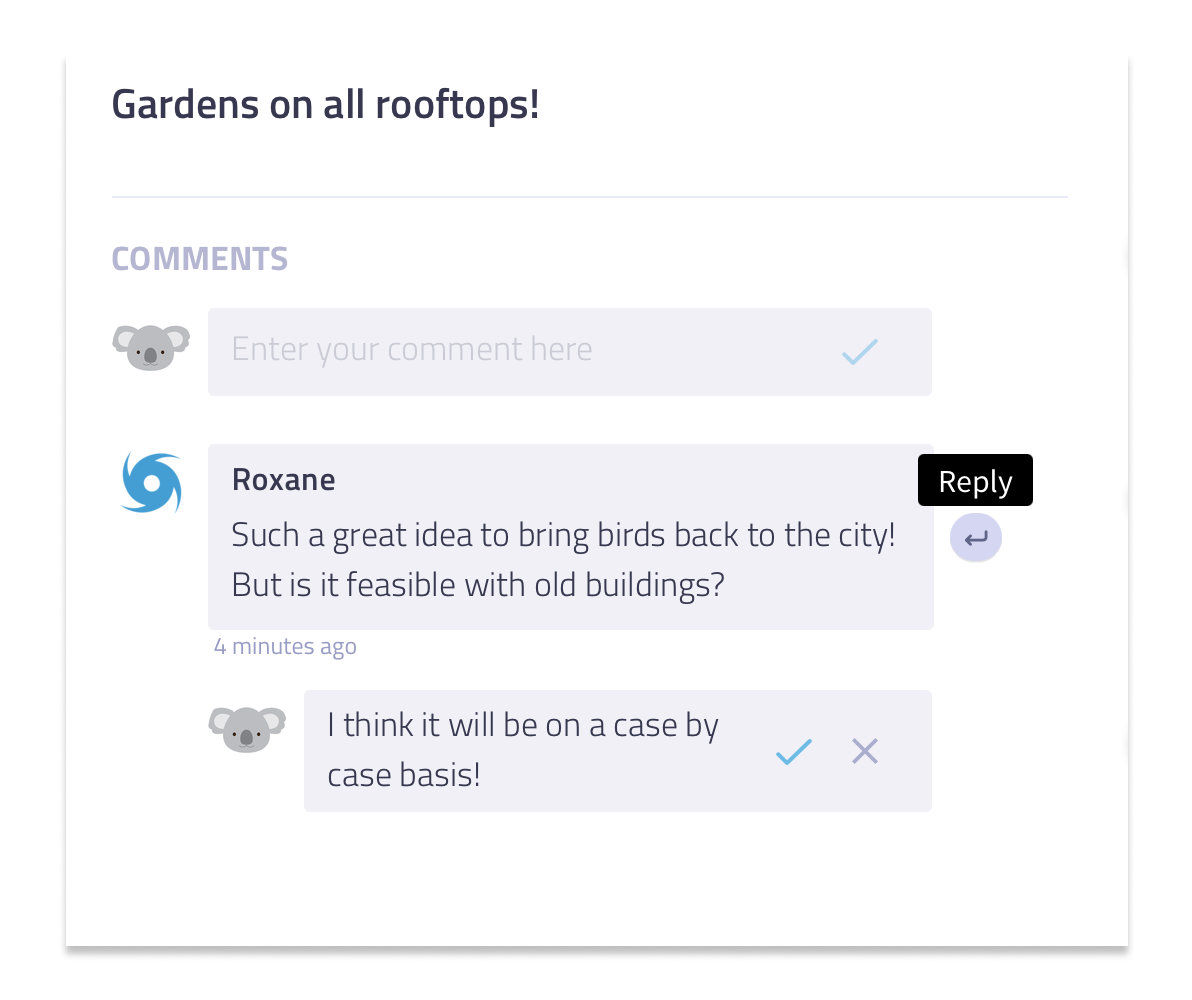Image resolution: width=1192 pixels, height=1000 pixels.
Task: Click the empty card area below the reply box
Action: (x=597, y=878)
